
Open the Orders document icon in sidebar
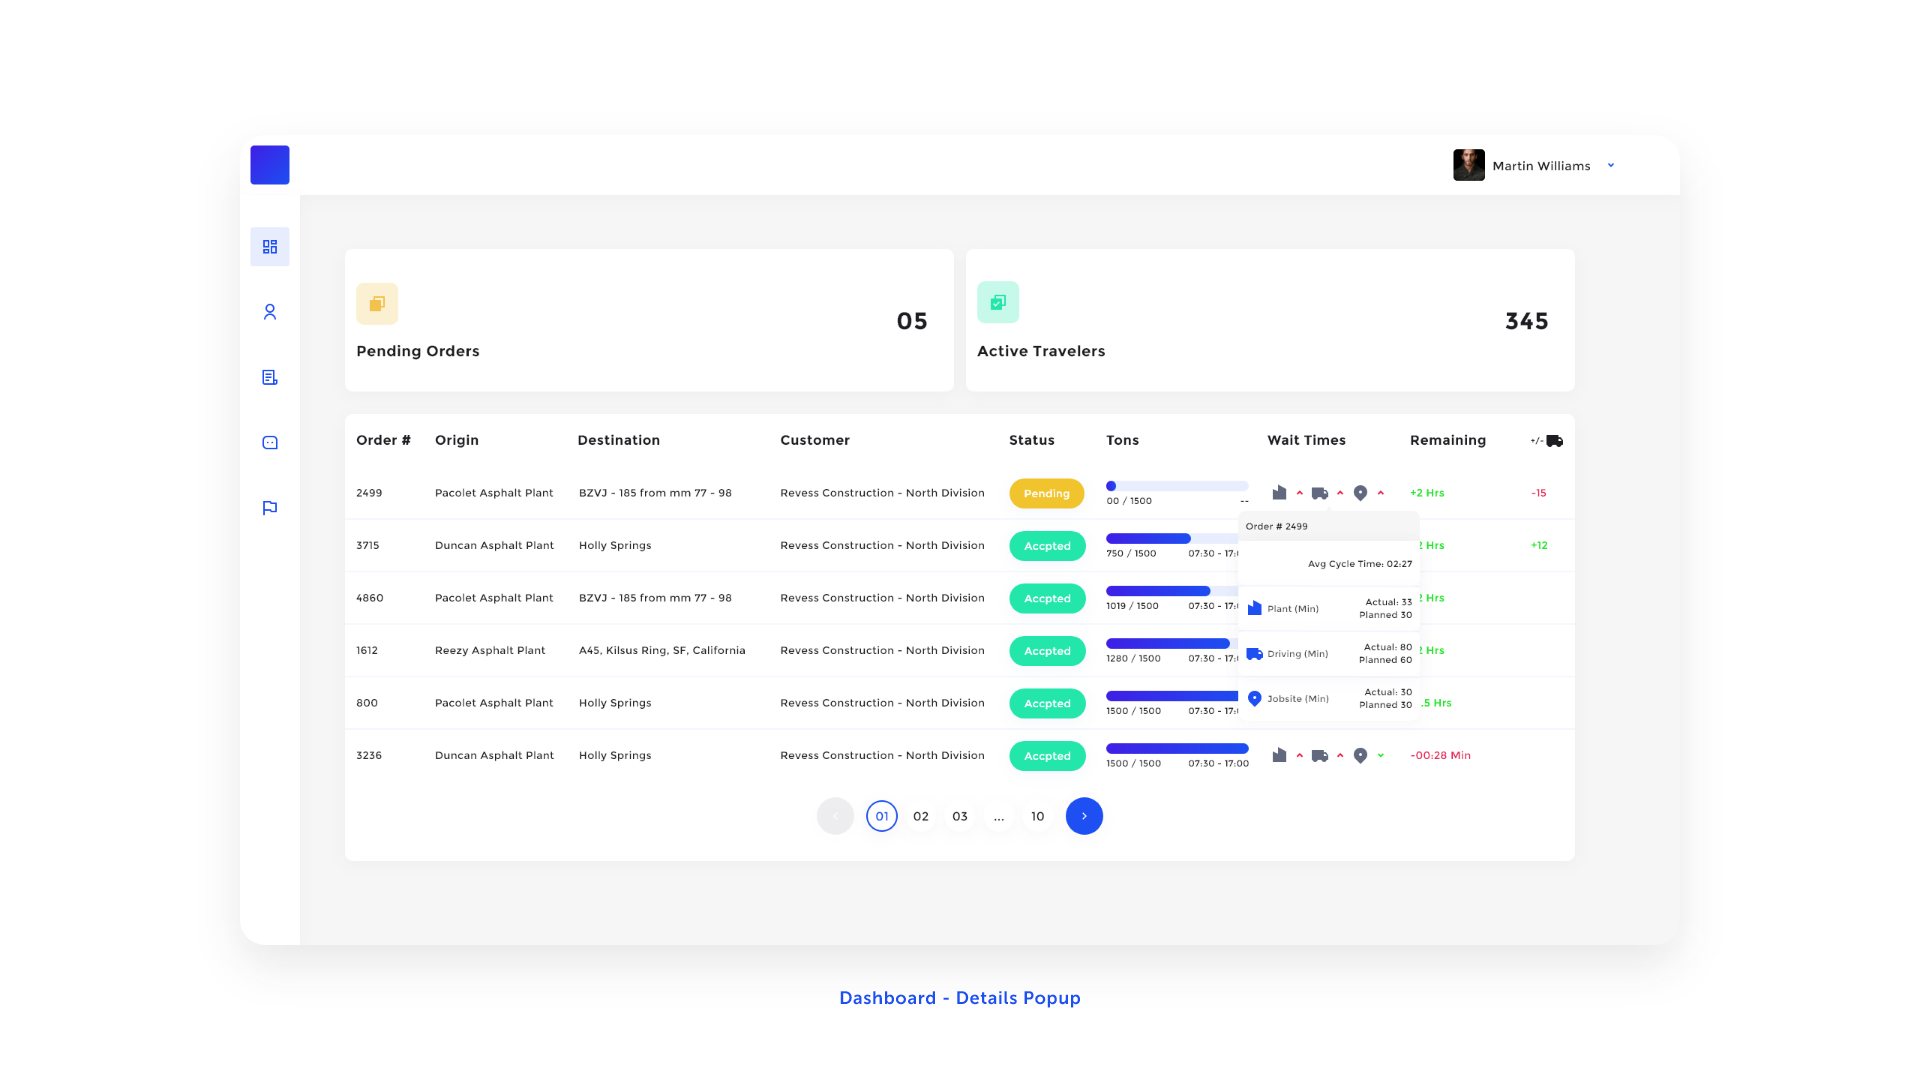269,377
